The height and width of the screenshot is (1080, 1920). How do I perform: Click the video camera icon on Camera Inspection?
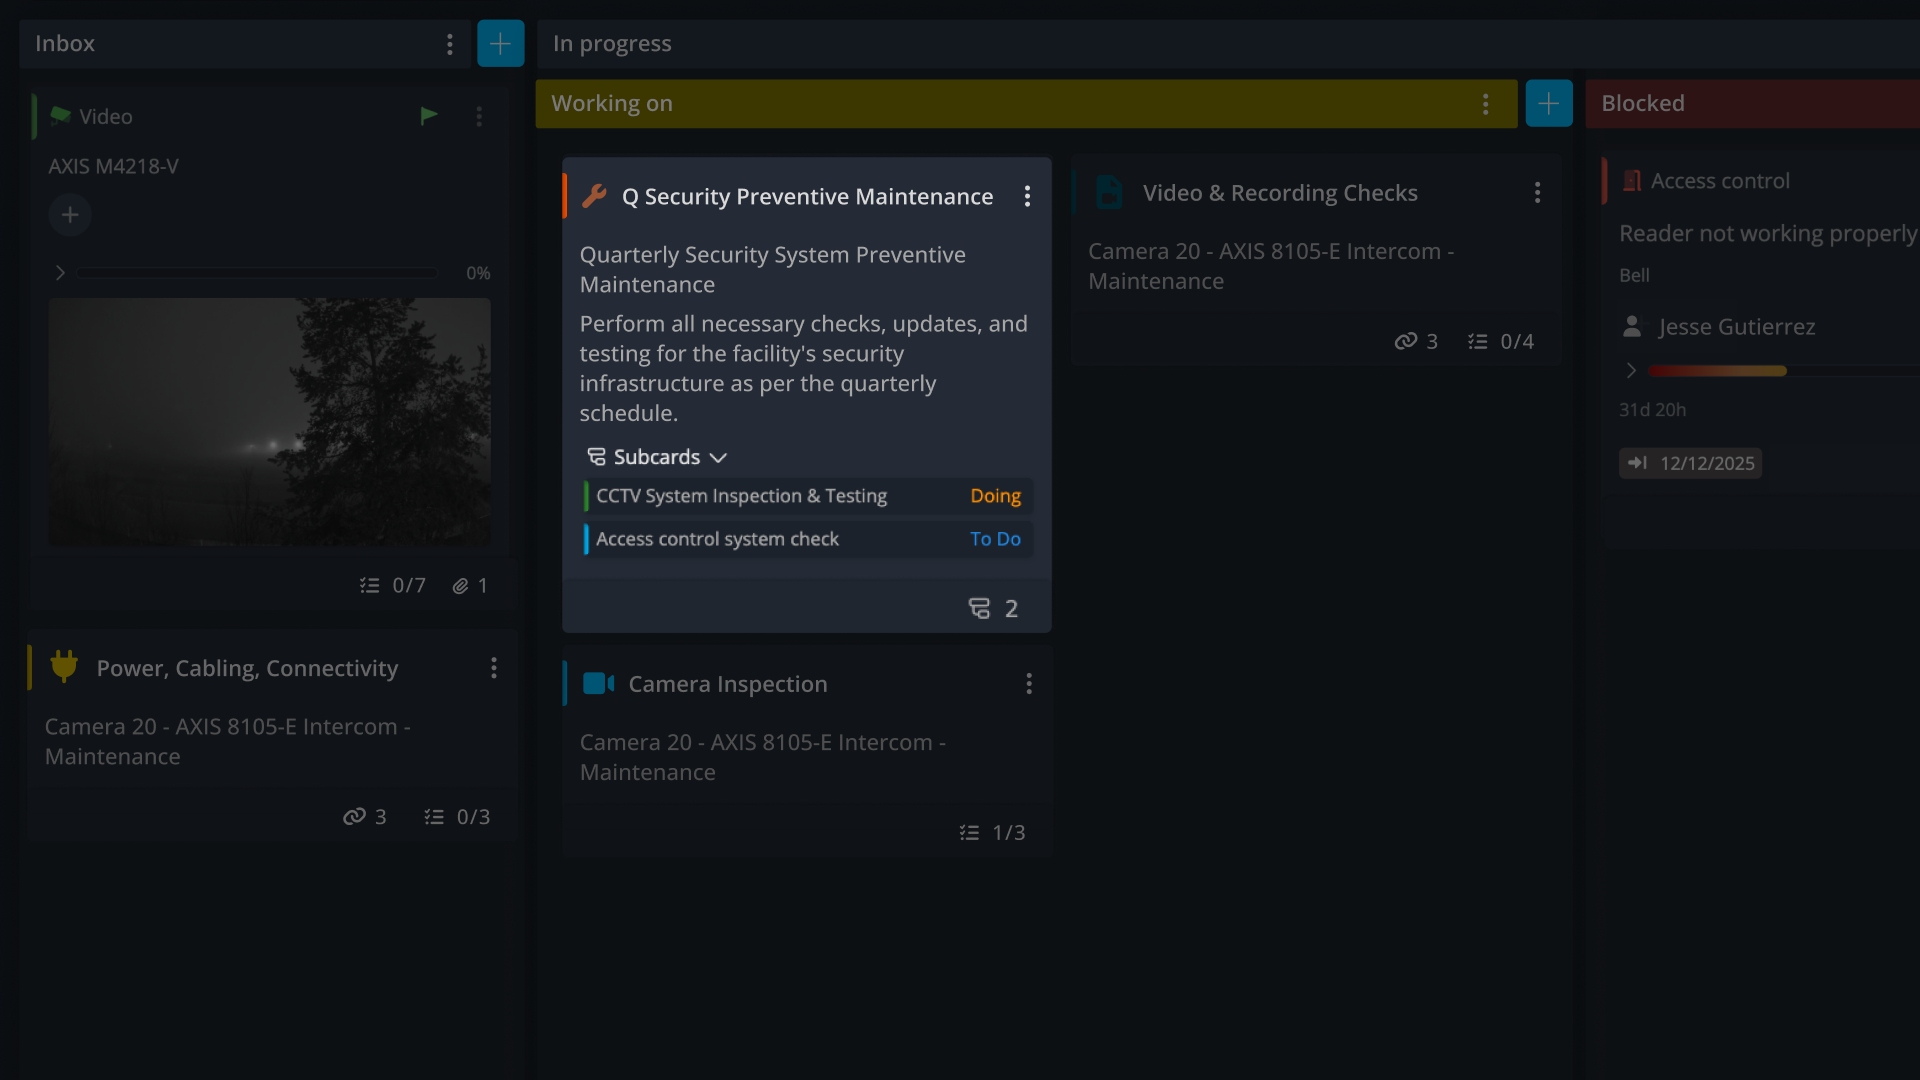tap(598, 684)
